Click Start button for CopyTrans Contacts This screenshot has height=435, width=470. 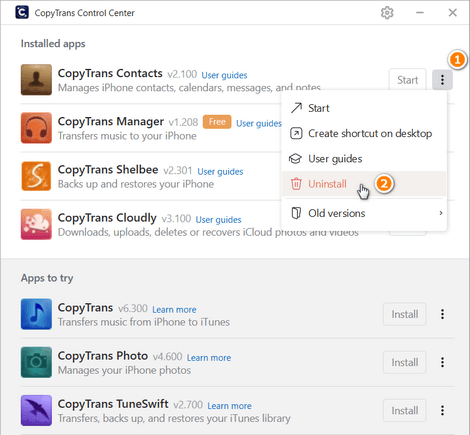pyautogui.click(x=407, y=80)
